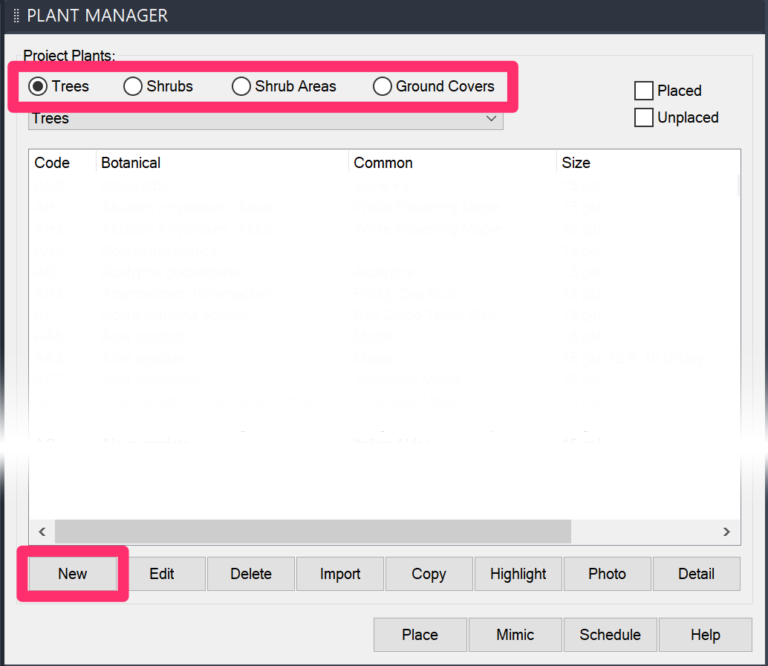
Task: Open the Trees category dropdown
Action: tap(265, 119)
